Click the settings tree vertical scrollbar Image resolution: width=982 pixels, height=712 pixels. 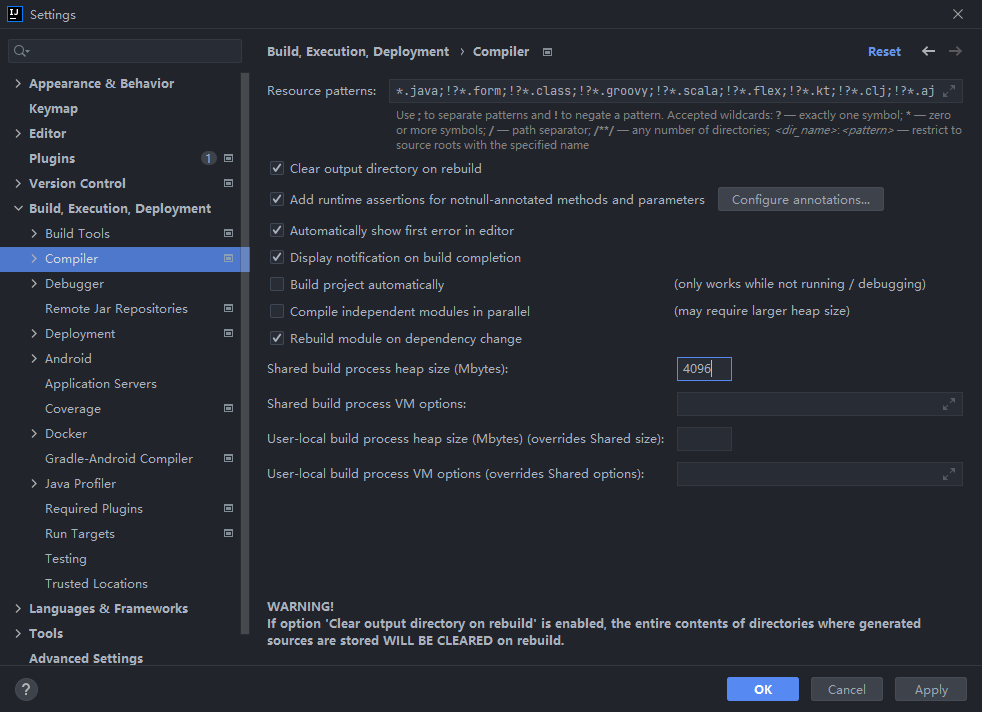pos(246,354)
